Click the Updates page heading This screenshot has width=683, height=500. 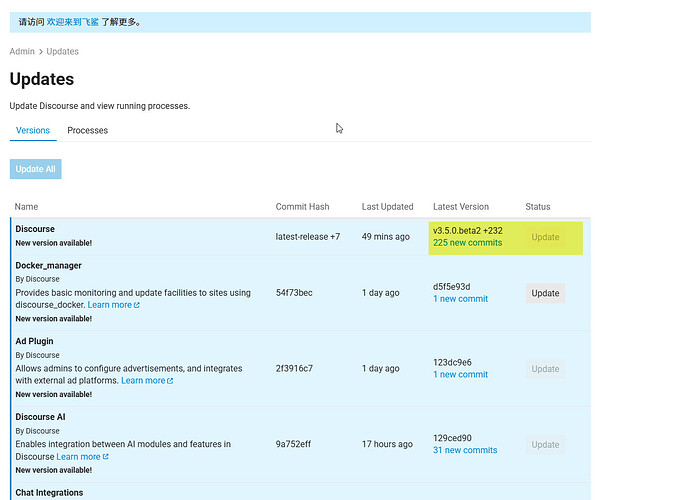coord(42,79)
